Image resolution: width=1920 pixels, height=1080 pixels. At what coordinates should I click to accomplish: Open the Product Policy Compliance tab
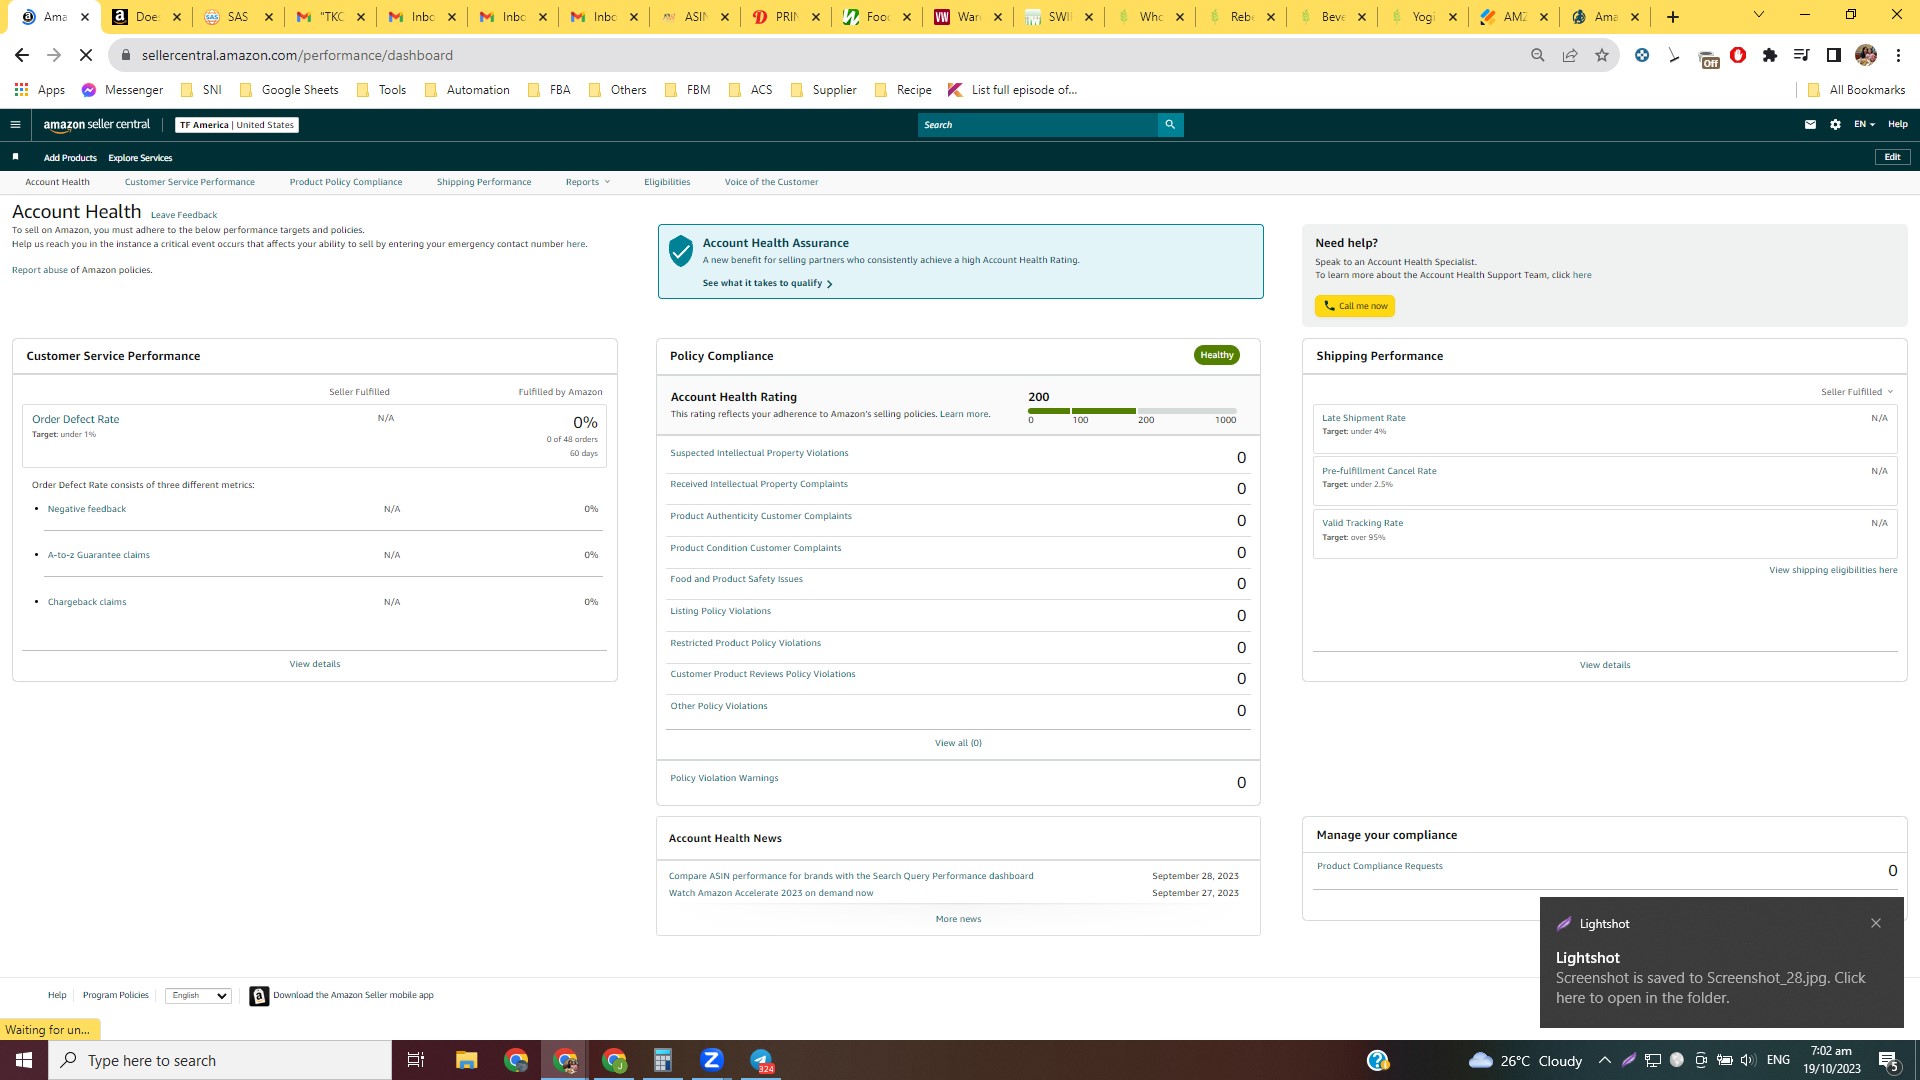pyautogui.click(x=346, y=182)
